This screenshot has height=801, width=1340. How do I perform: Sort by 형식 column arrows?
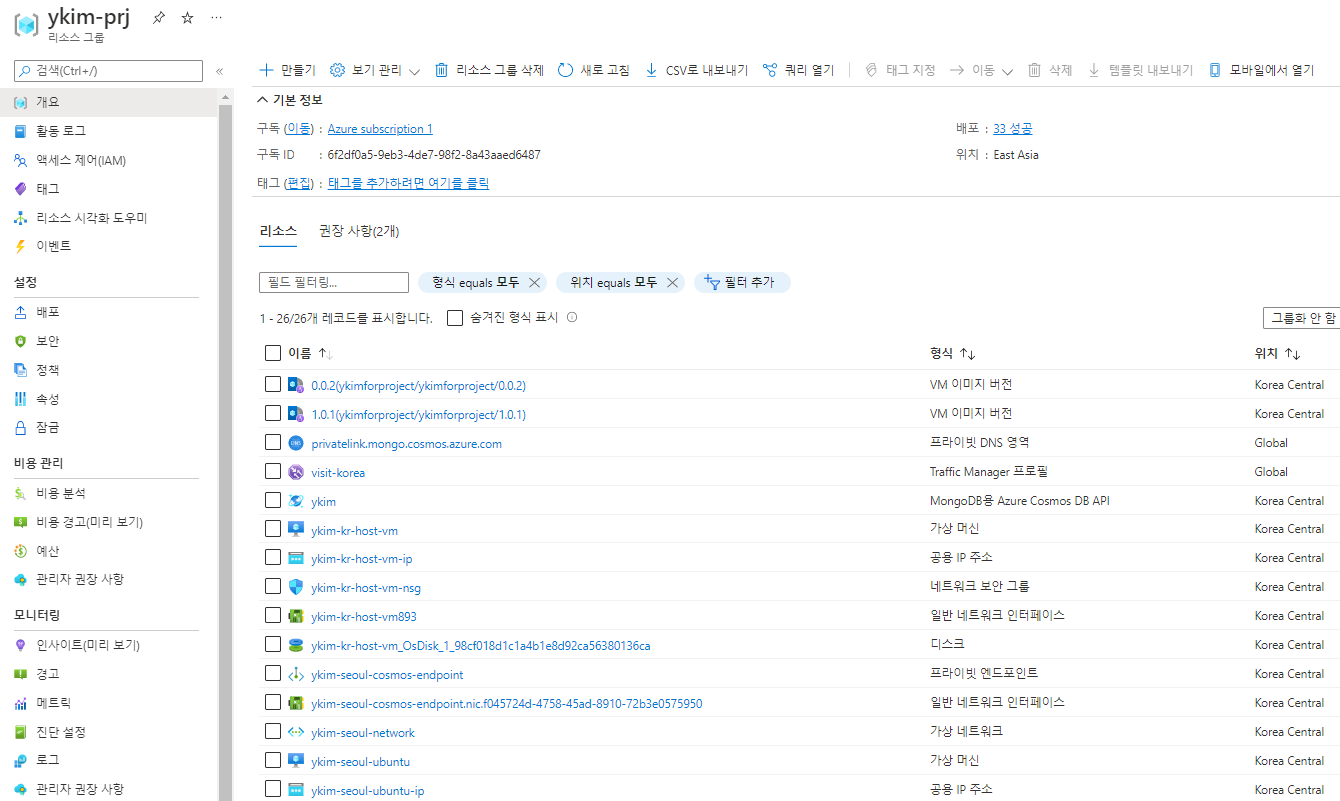click(x=967, y=354)
